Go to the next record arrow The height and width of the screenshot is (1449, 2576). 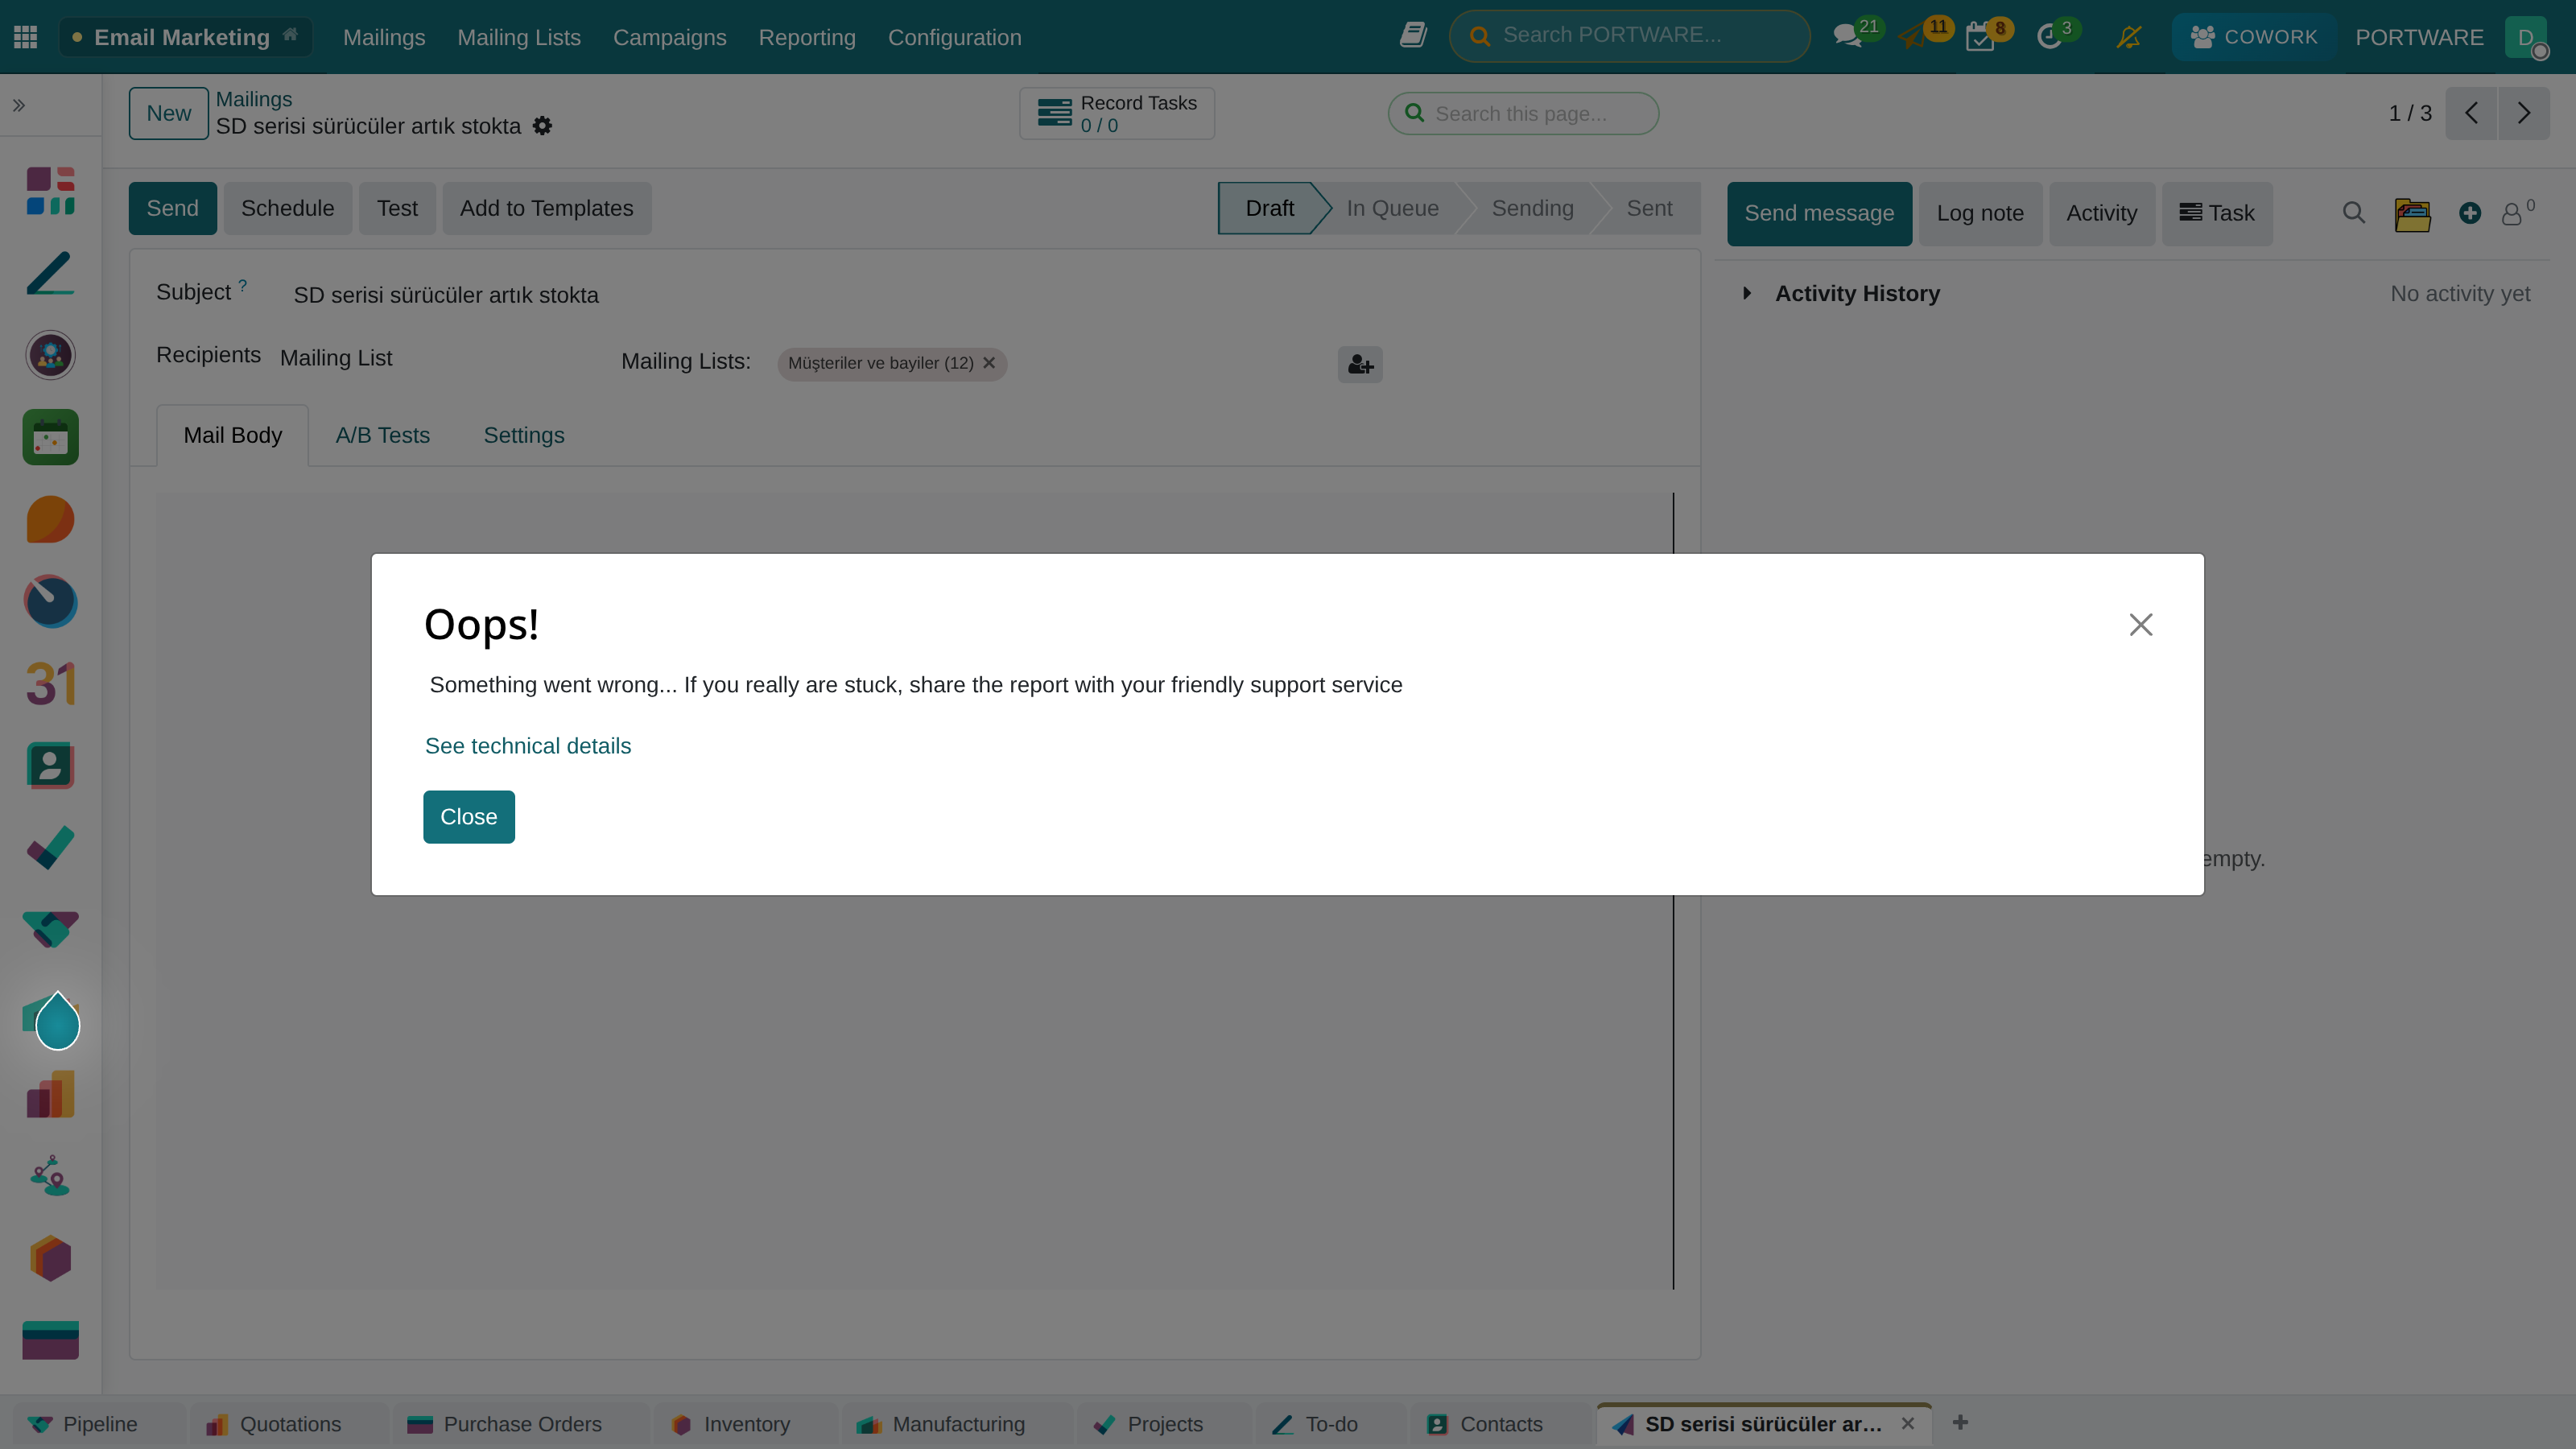2524,113
